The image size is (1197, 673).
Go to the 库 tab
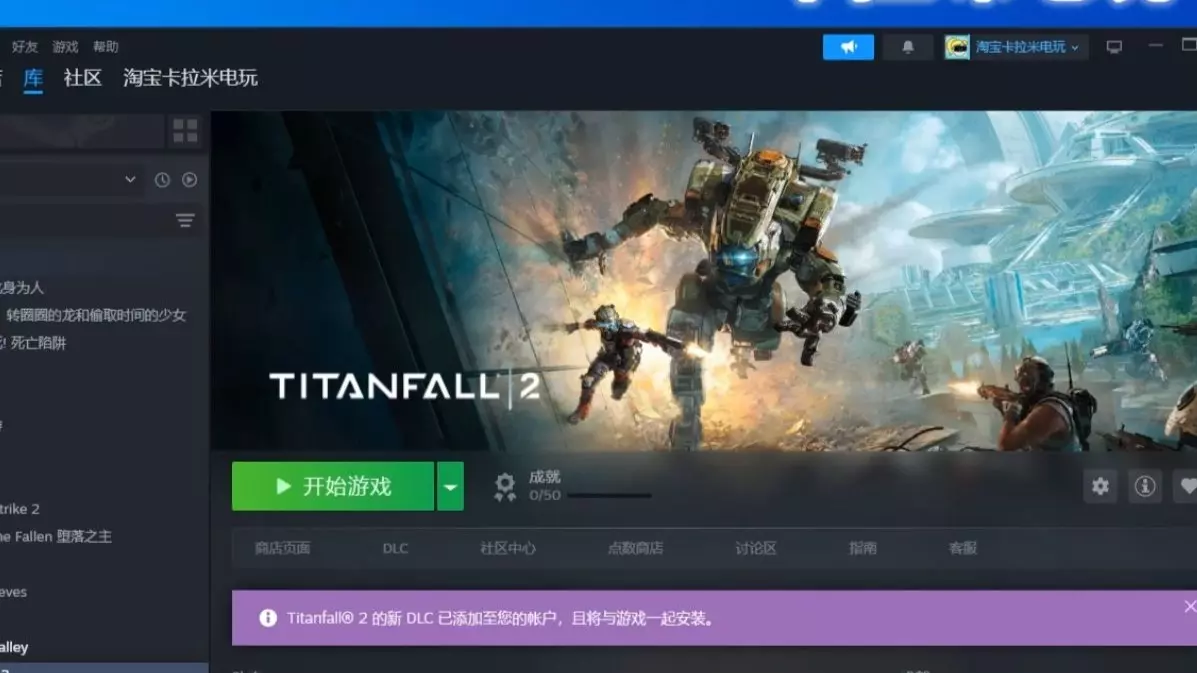[33, 79]
